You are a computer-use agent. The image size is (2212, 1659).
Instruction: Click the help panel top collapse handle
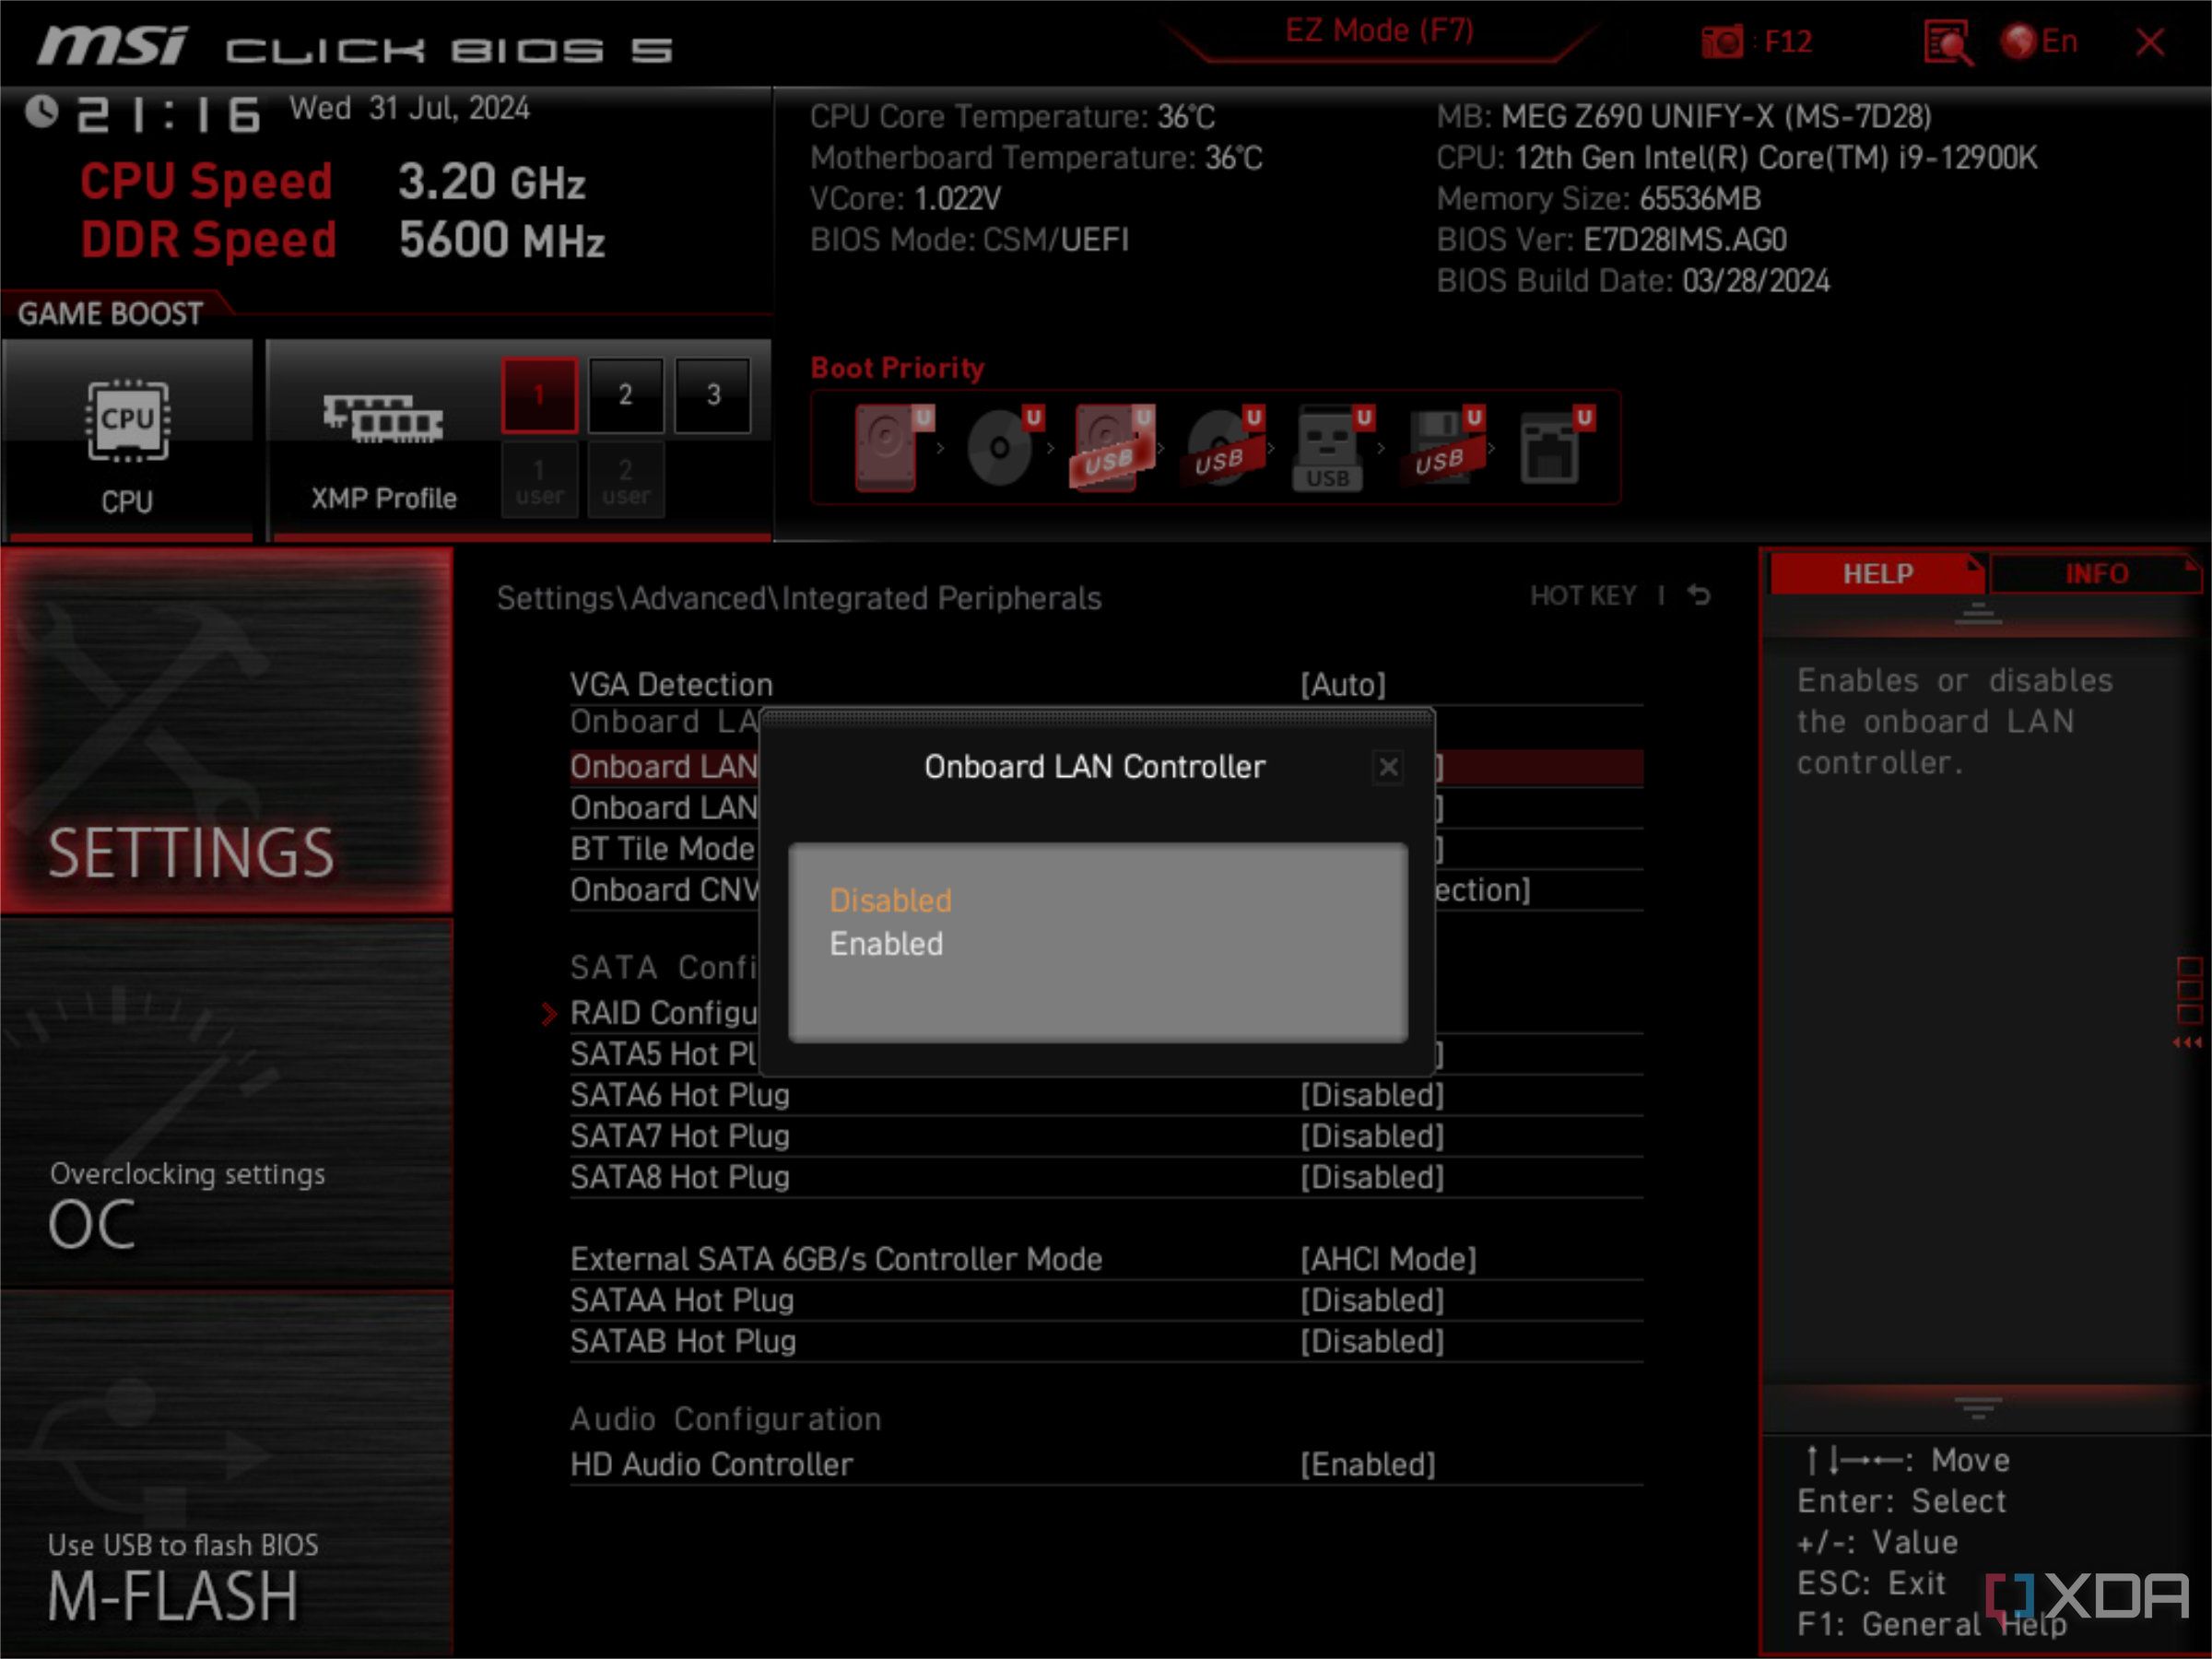pos(1978,613)
